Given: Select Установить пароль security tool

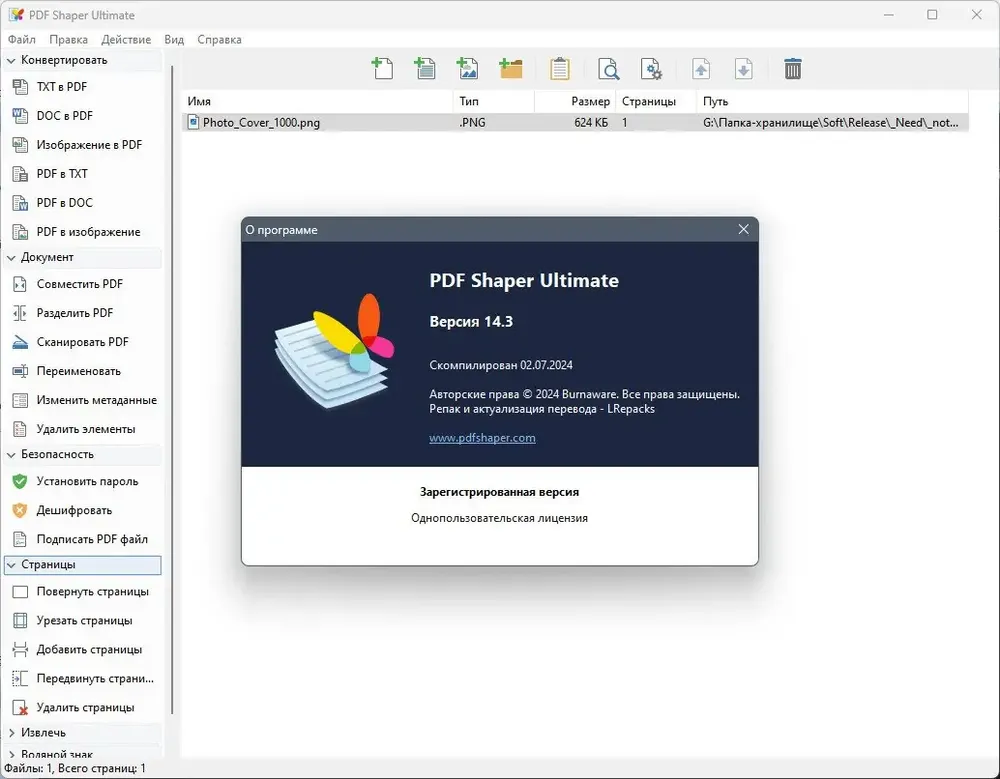Looking at the screenshot, I should [x=87, y=481].
